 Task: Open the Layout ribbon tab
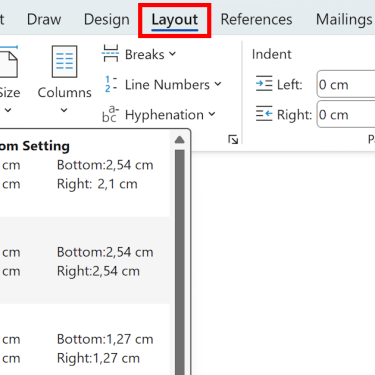(x=175, y=20)
